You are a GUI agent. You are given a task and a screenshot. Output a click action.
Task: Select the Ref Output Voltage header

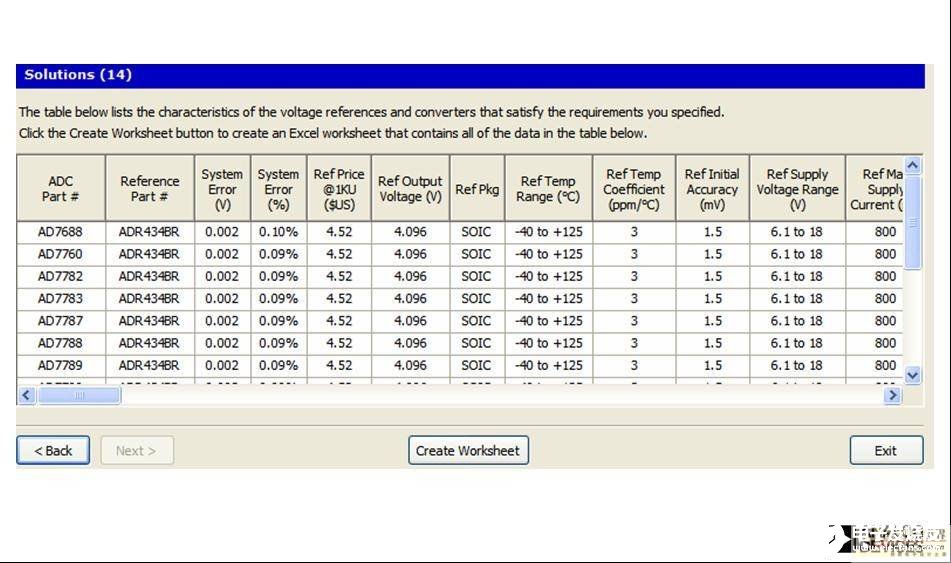click(410, 189)
